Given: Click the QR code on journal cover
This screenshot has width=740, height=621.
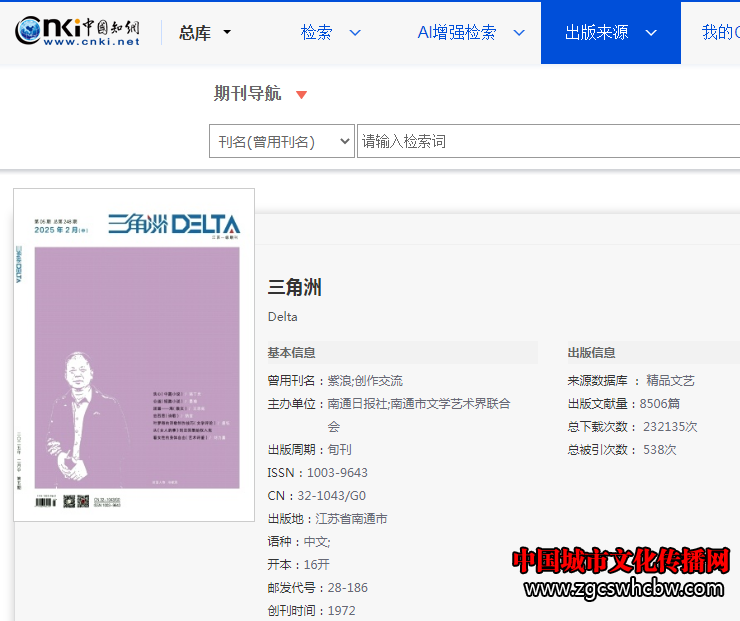Looking at the screenshot, I should pyautogui.click(x=70, y=502).
